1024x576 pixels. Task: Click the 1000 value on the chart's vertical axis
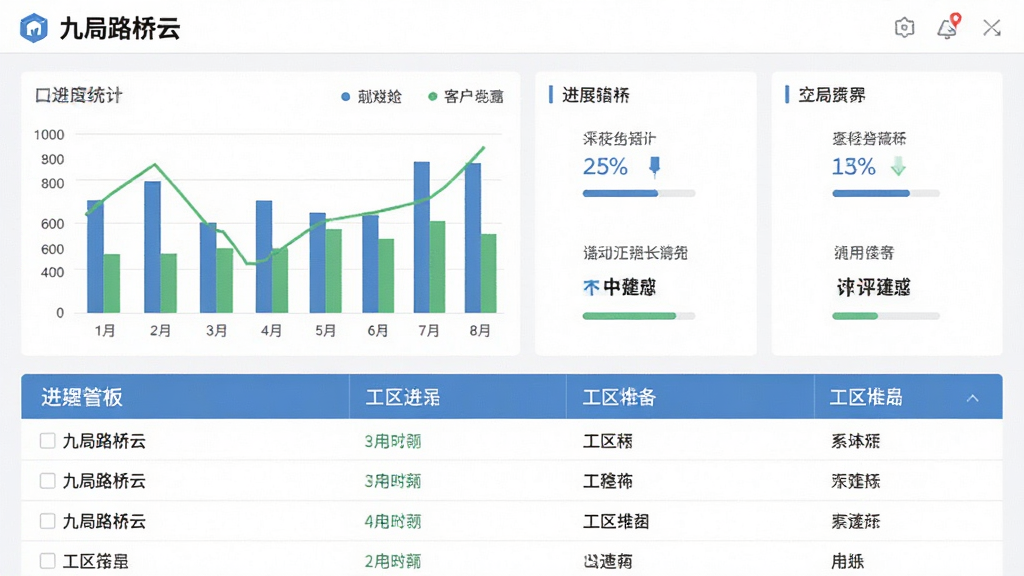click(x=49, y=135)
